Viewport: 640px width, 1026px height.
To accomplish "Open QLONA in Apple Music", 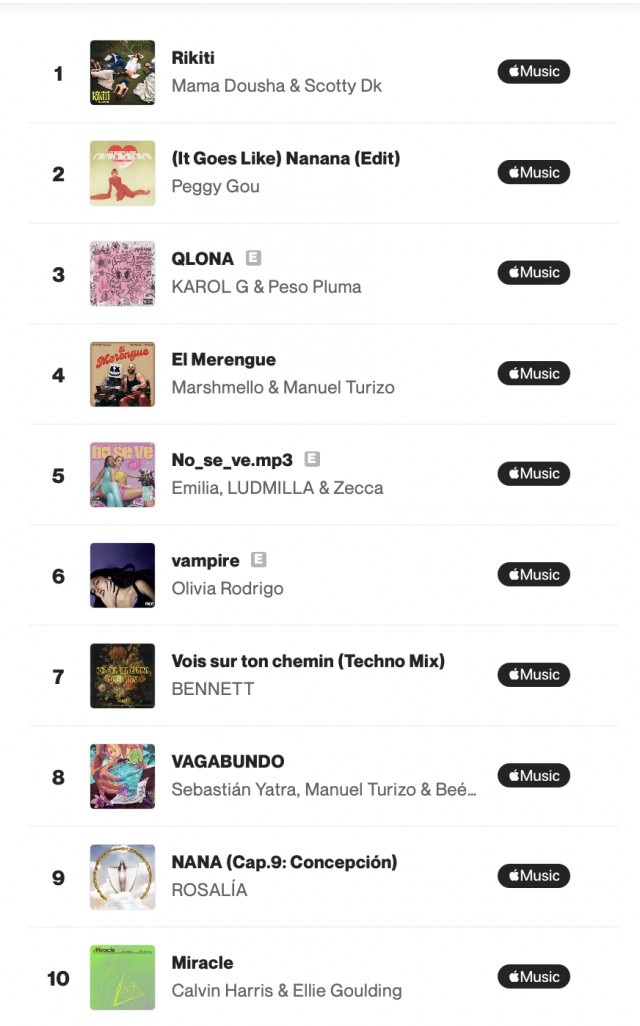I will click(x=533, y=273).
